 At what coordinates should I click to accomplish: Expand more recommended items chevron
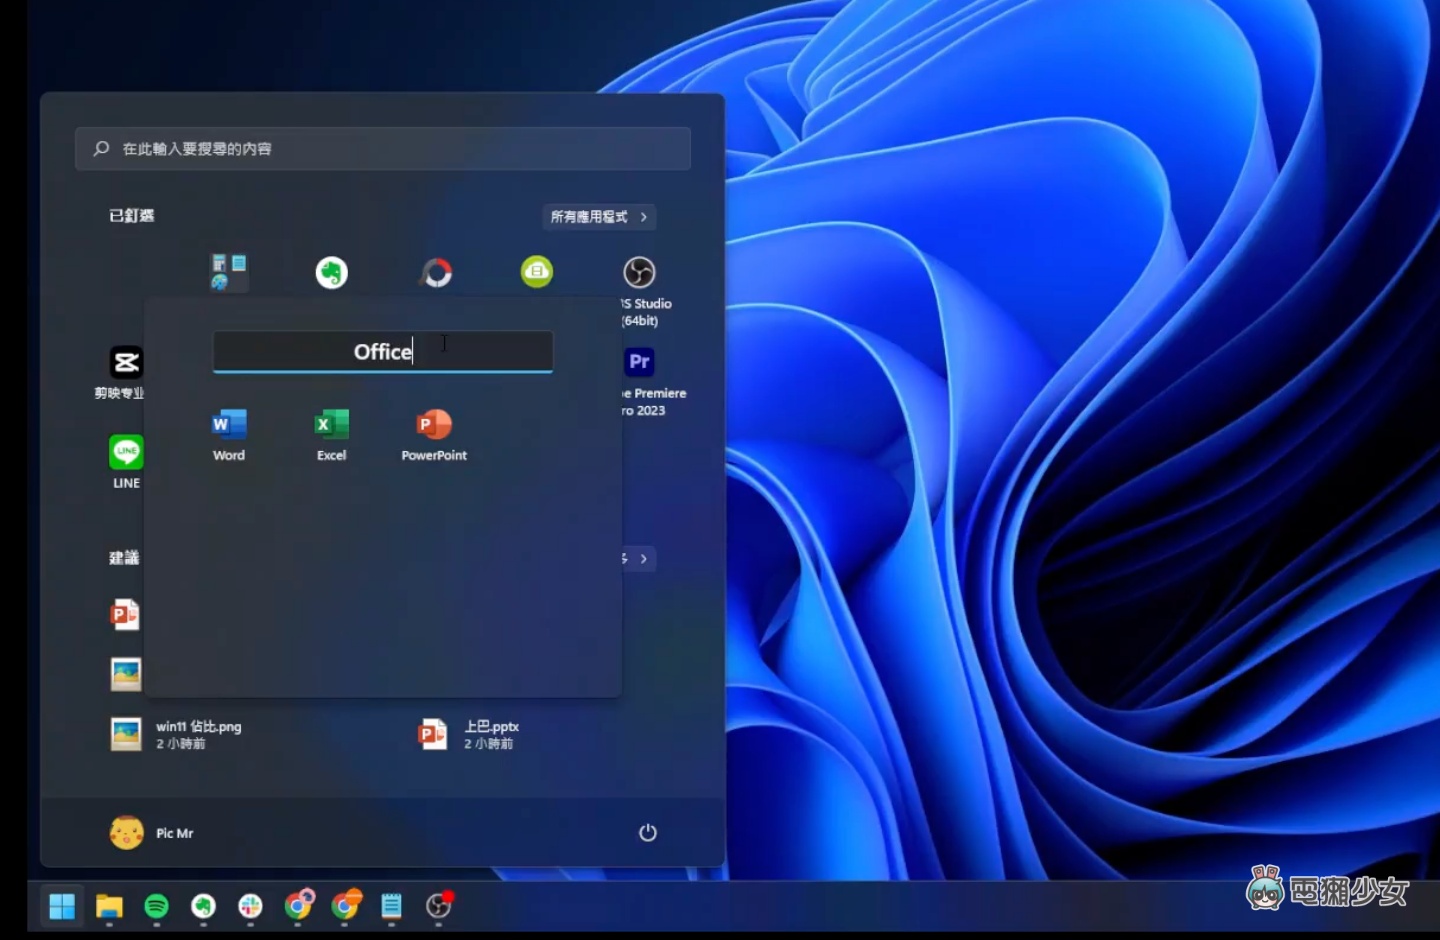tap(643, 559)
